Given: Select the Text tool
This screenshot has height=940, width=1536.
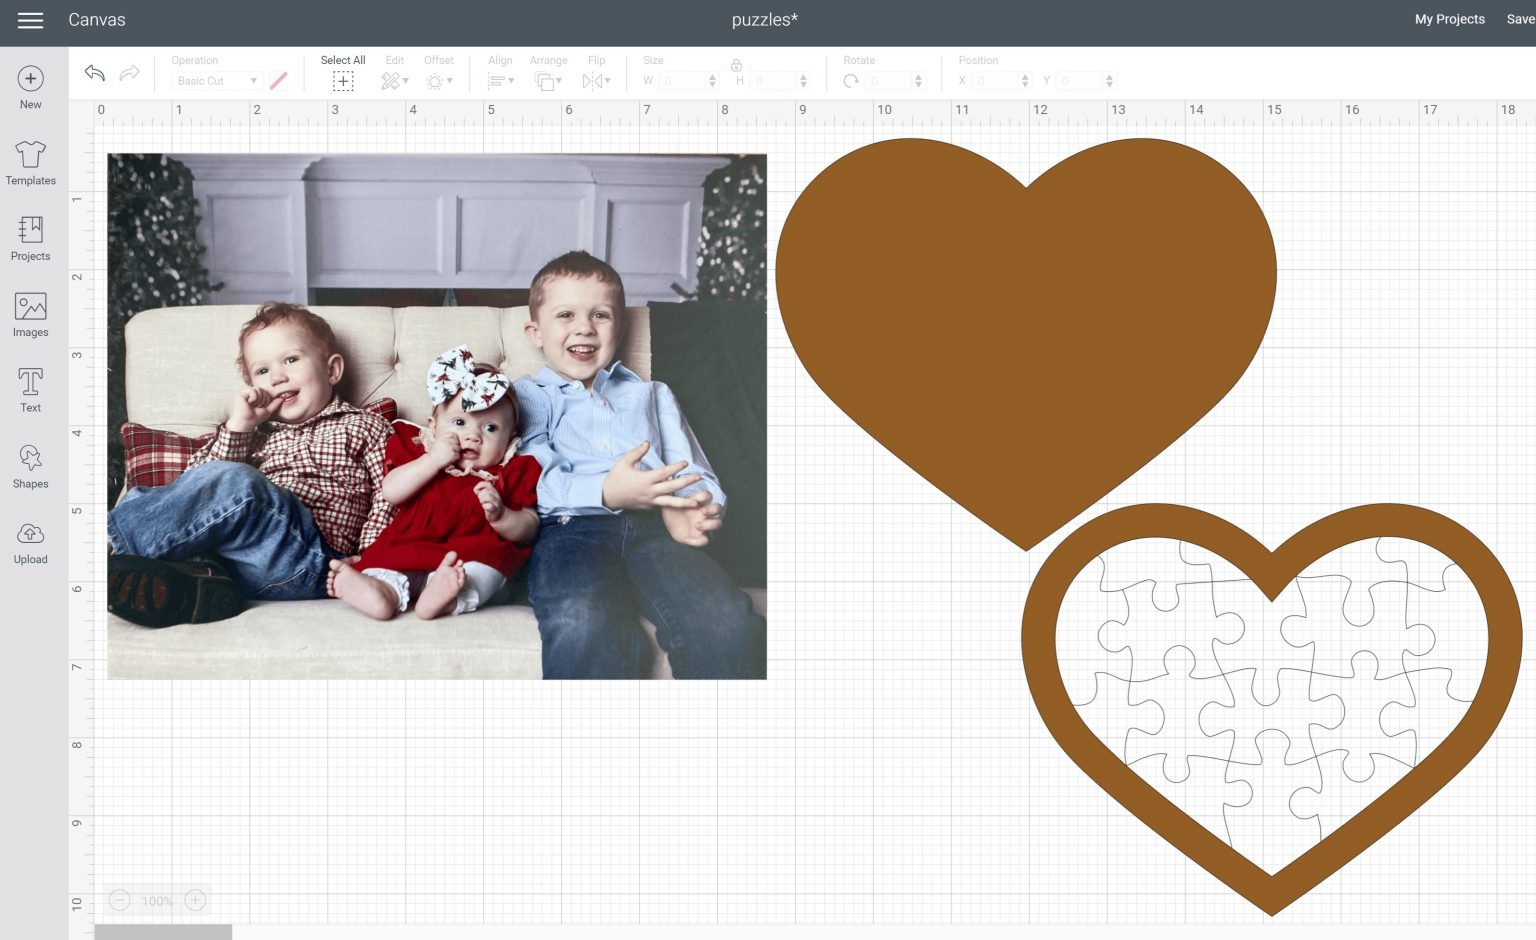Looking at the screenshot, I should (x=30, y=388).
